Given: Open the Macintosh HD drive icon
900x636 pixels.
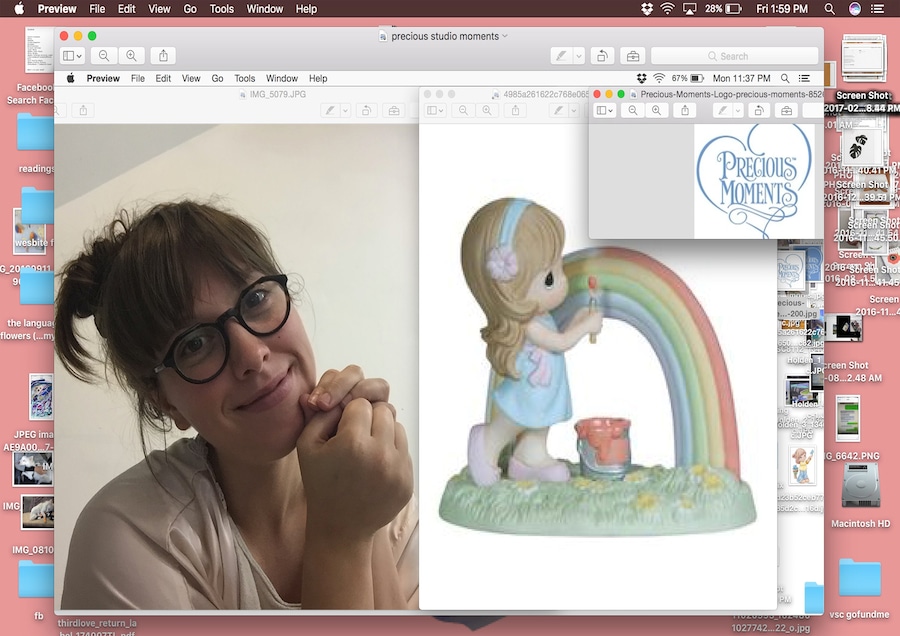Looking at the screenshot, I should coord(860,491).
